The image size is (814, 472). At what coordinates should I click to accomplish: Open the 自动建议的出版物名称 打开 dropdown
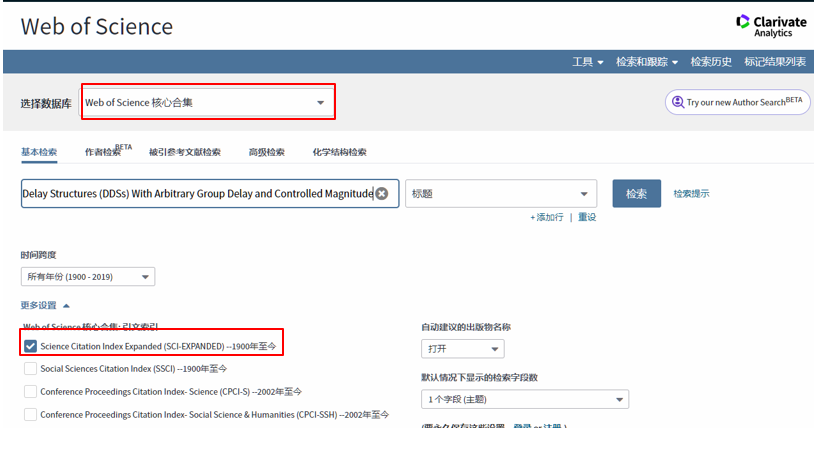coord(462,349)
